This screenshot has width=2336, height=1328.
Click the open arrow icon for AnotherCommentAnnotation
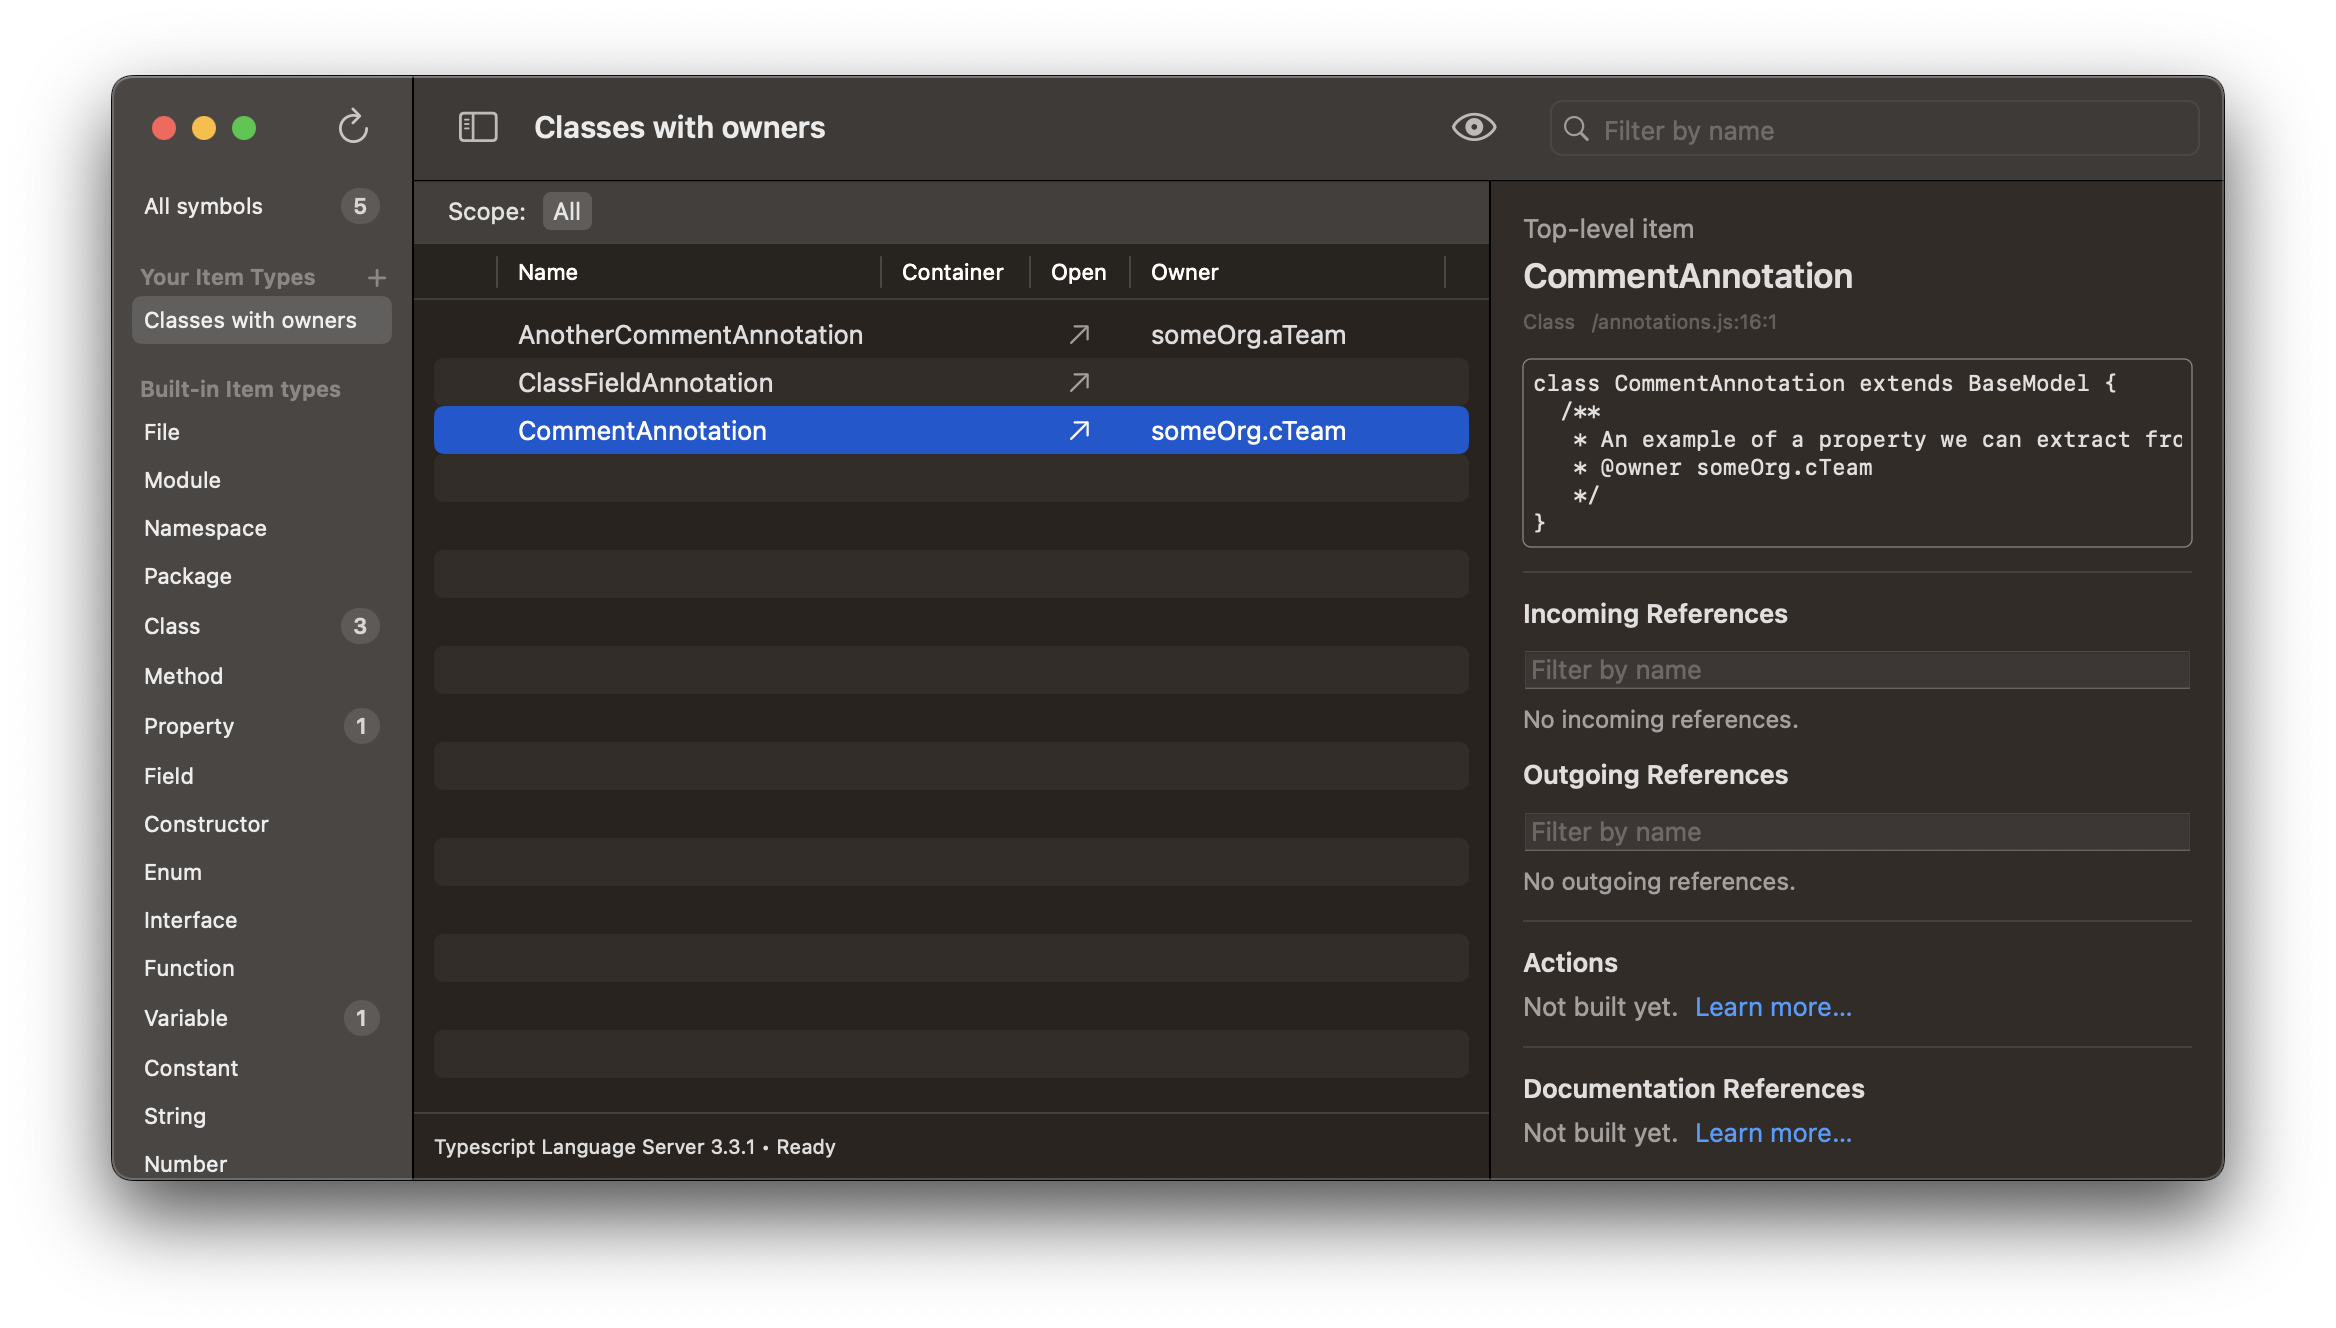(1080, 332)
